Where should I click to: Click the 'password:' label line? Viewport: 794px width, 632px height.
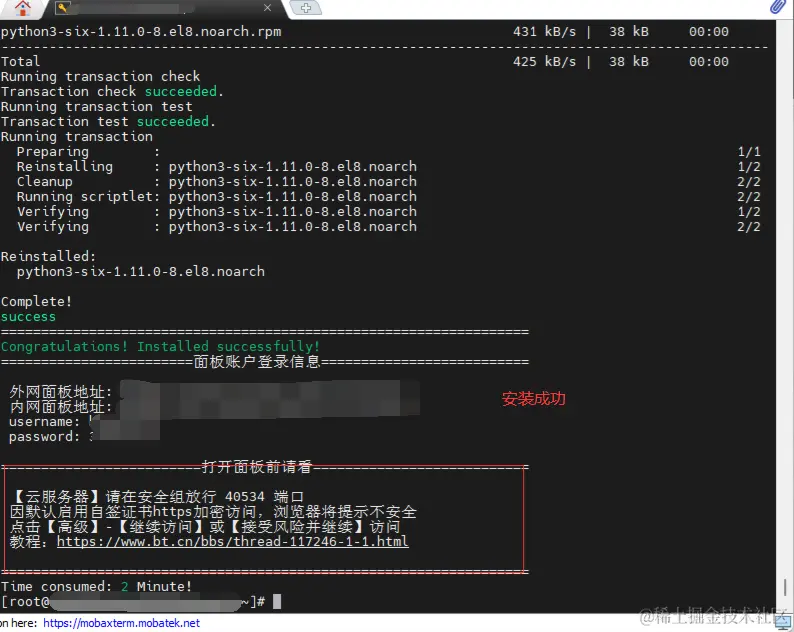44,437
